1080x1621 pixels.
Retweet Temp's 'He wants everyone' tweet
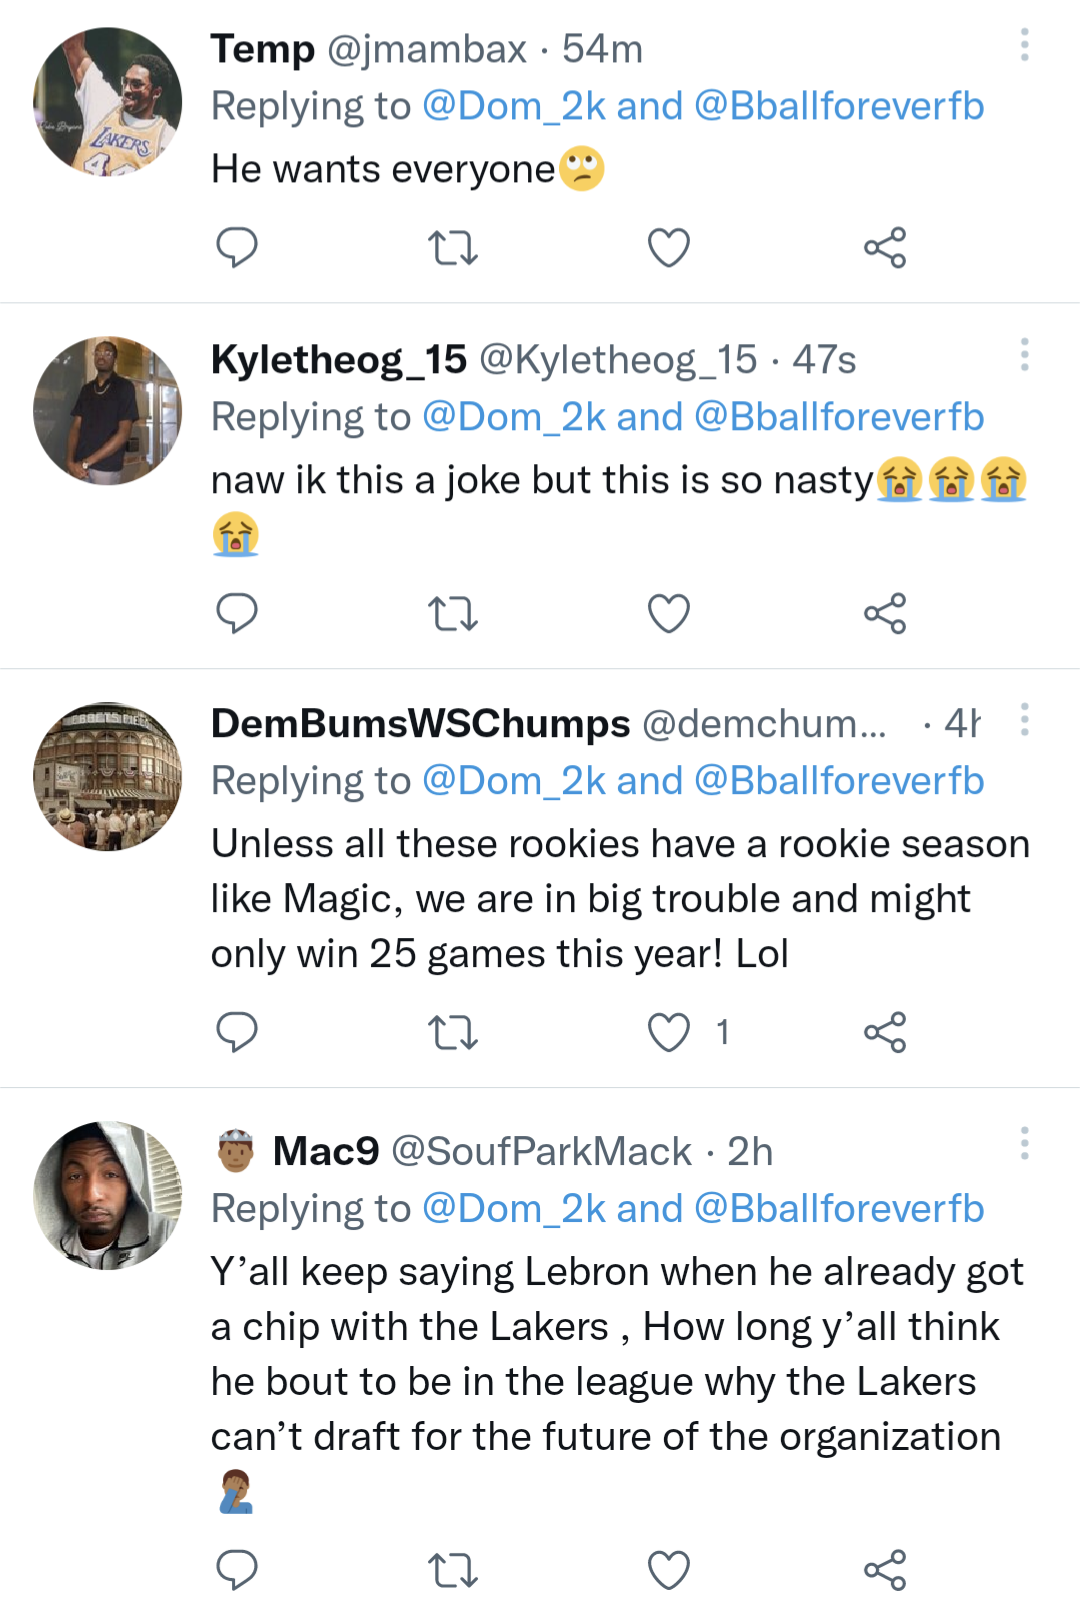452,247
